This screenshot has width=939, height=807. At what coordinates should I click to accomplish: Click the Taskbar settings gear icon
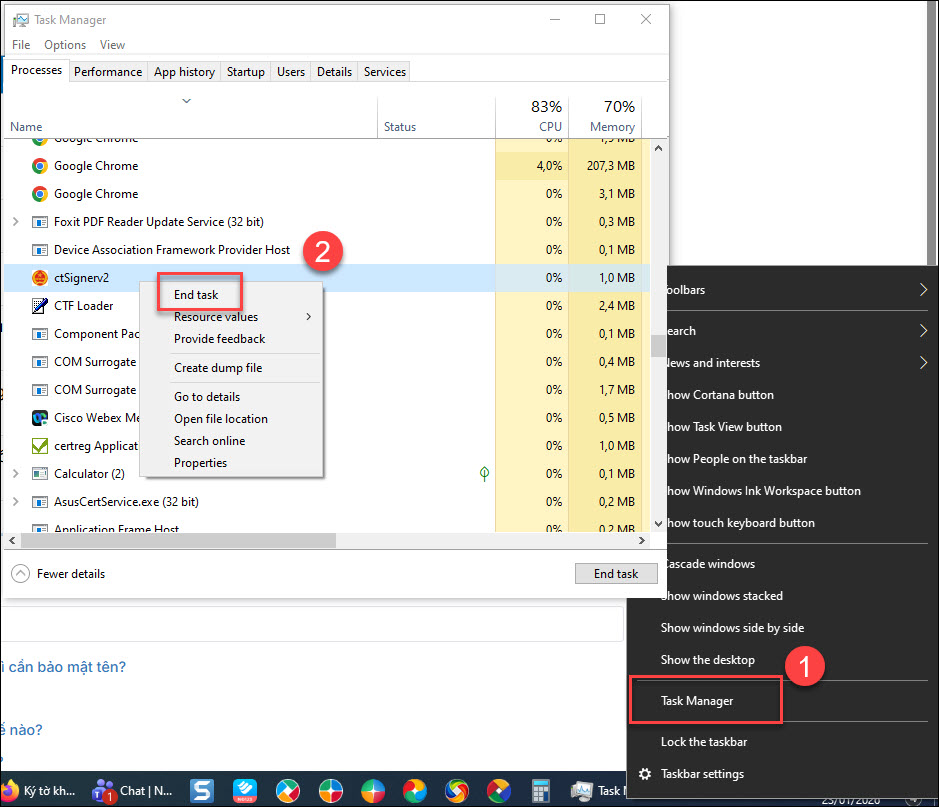(x=645, y=774)
